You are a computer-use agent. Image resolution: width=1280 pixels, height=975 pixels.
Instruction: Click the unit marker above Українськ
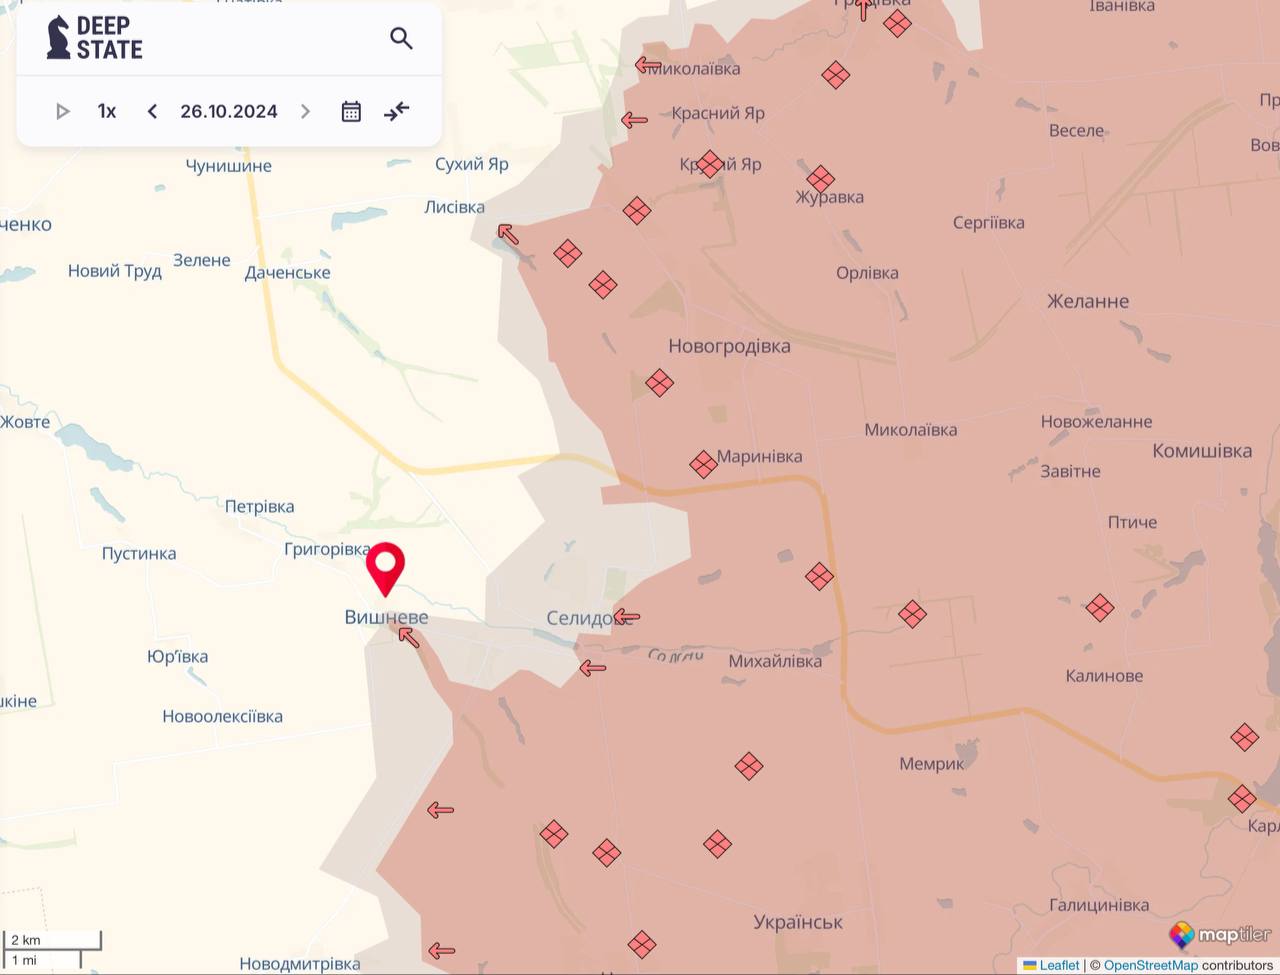[x=717, y=844]
